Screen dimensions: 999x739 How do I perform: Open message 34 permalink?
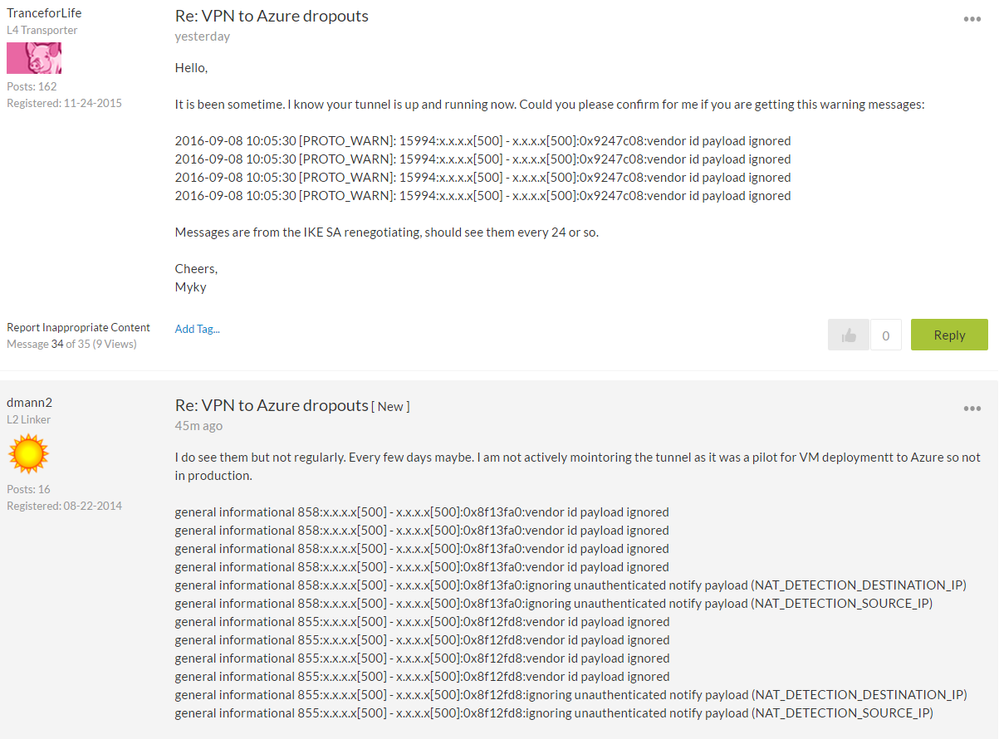click(x=57, y=344)
